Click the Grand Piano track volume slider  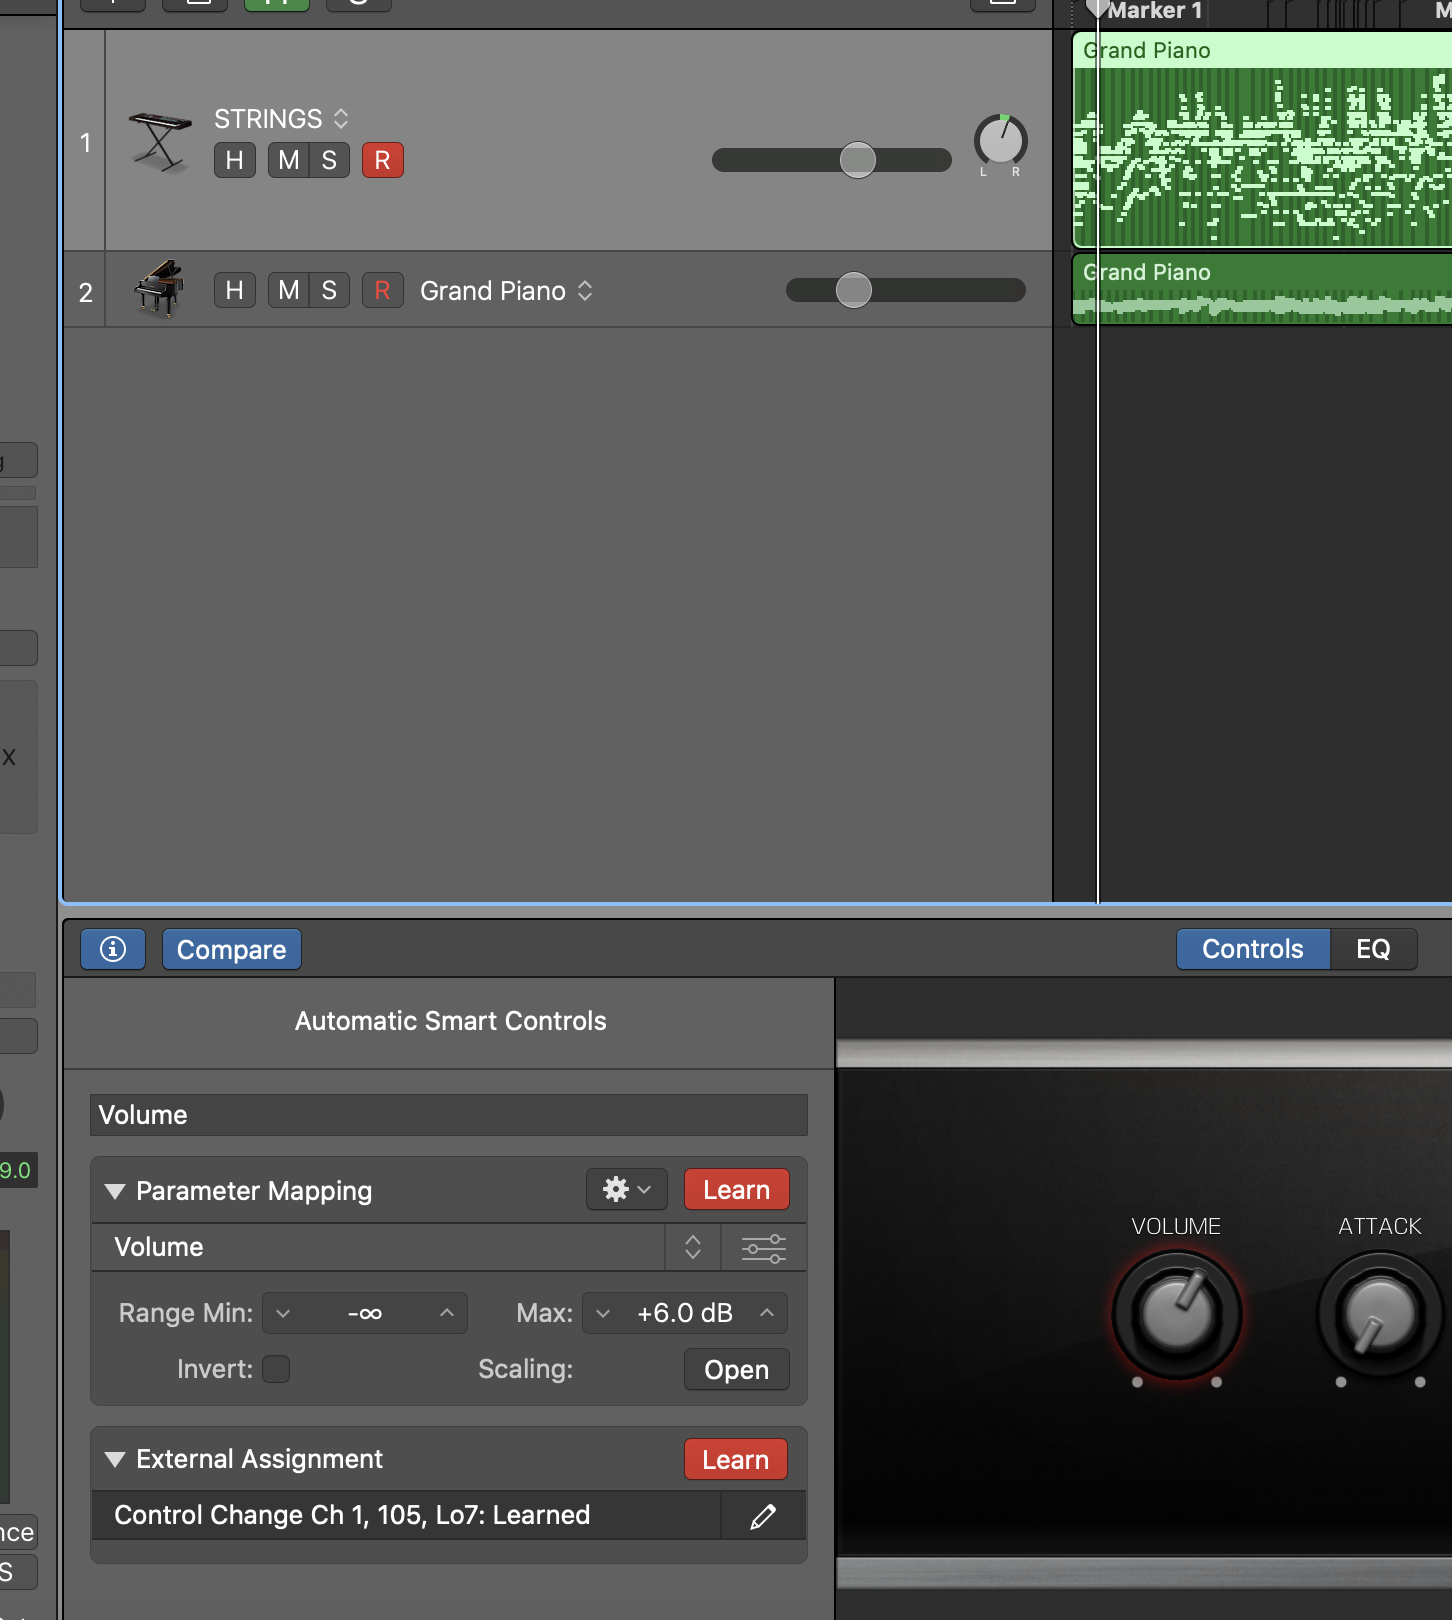point(906,290)
